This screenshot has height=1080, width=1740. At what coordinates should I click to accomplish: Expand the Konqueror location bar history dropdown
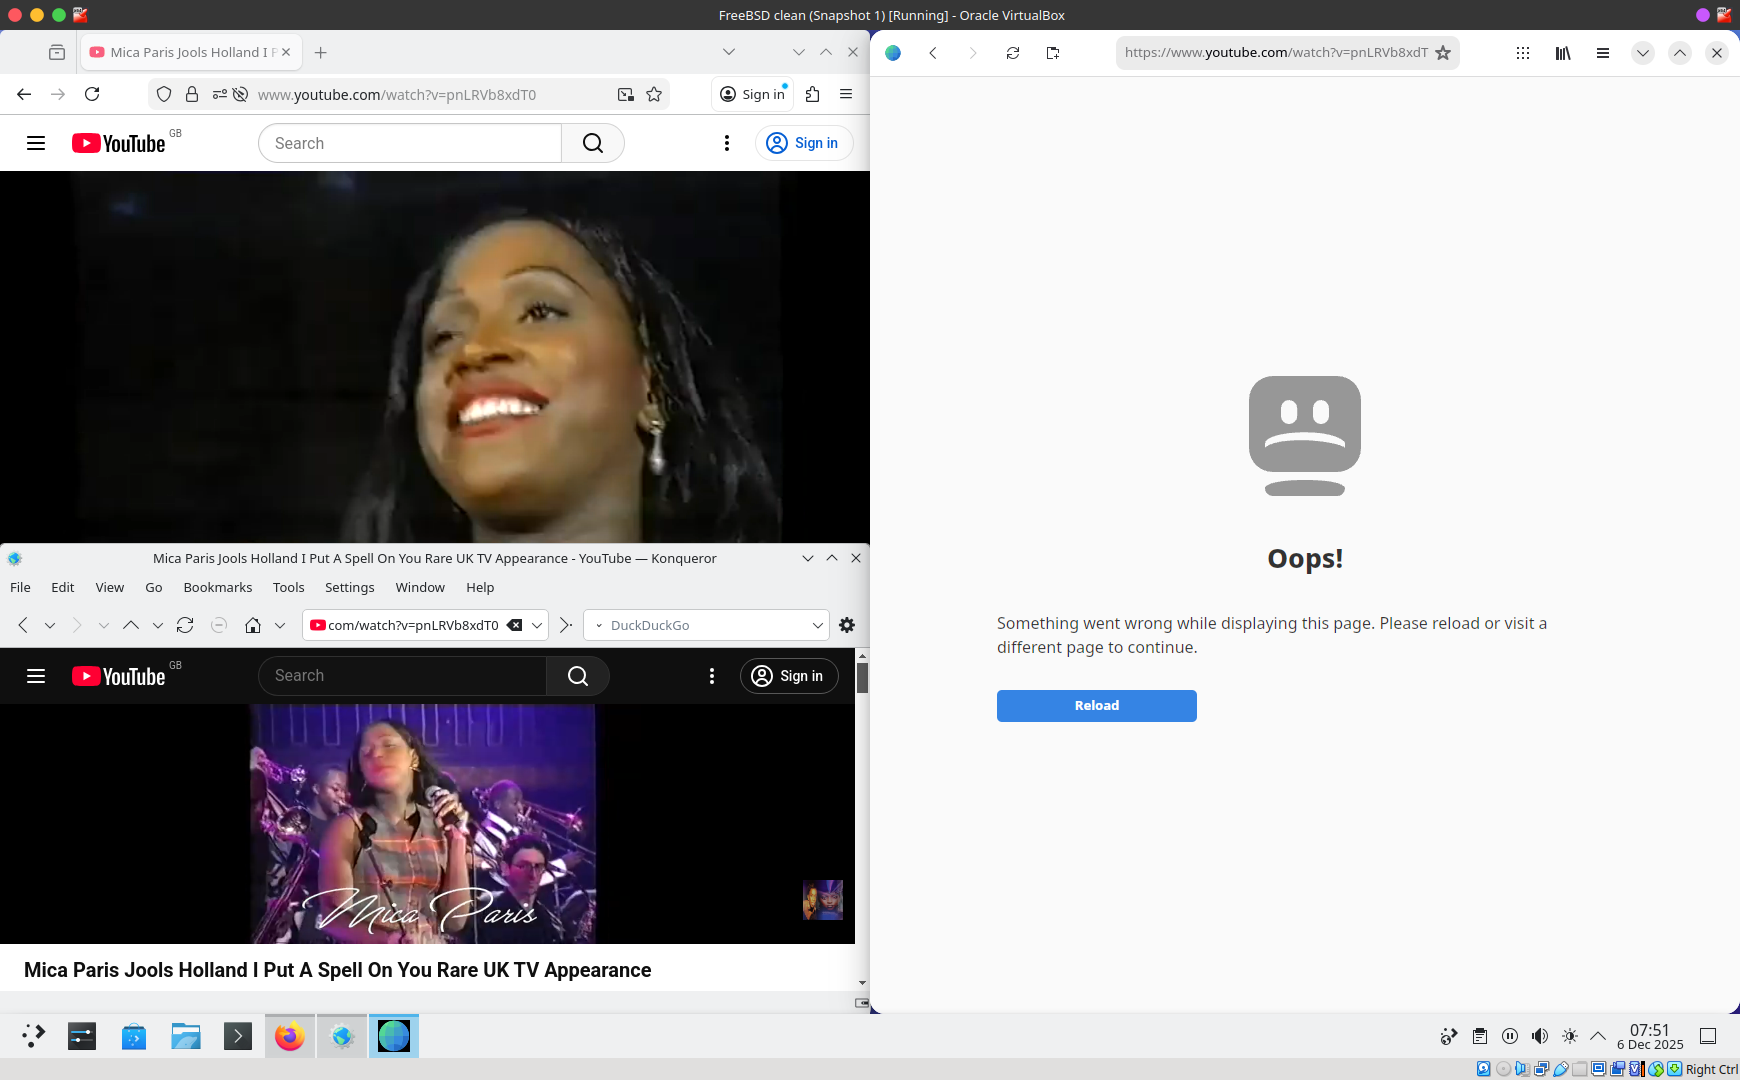click(537, 625)
